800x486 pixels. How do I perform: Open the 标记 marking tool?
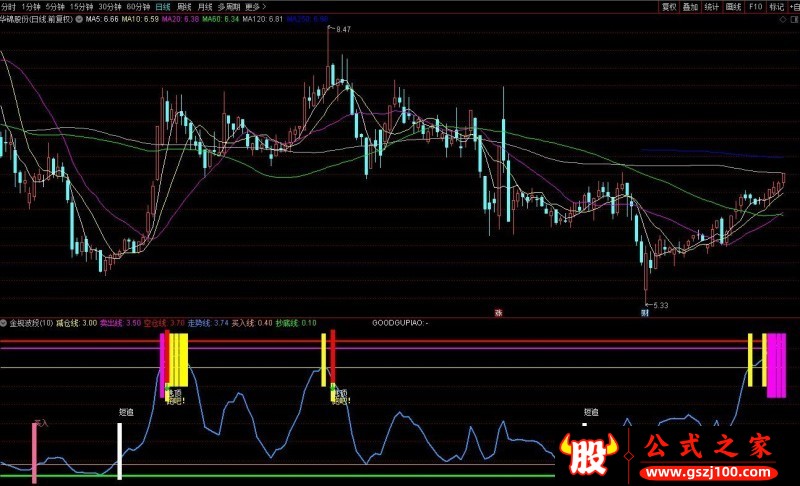775,6
